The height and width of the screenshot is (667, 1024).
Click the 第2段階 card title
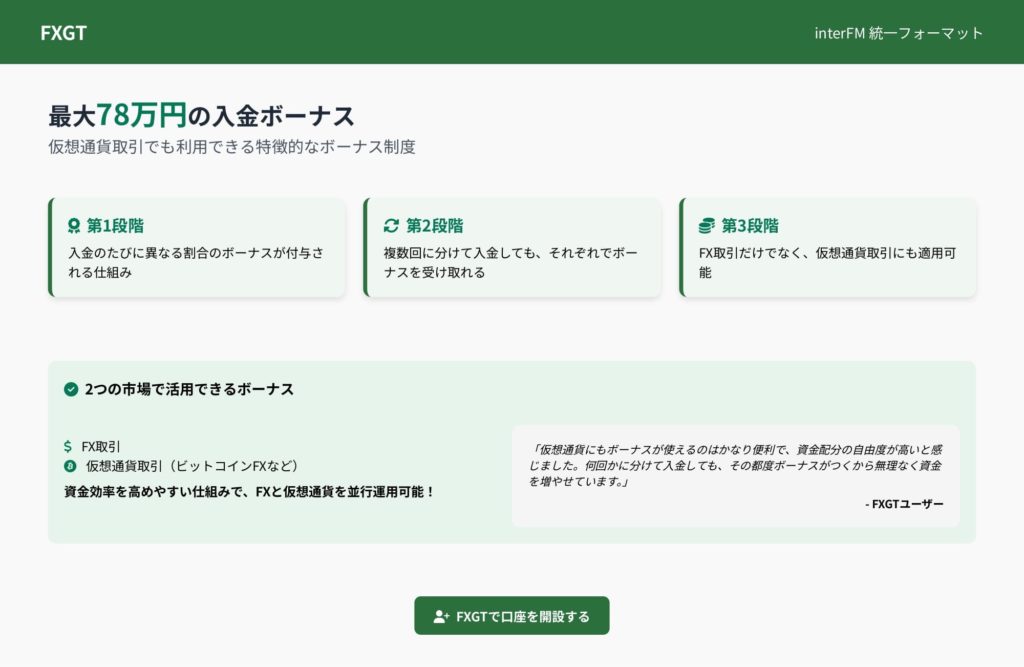point(434,226)
